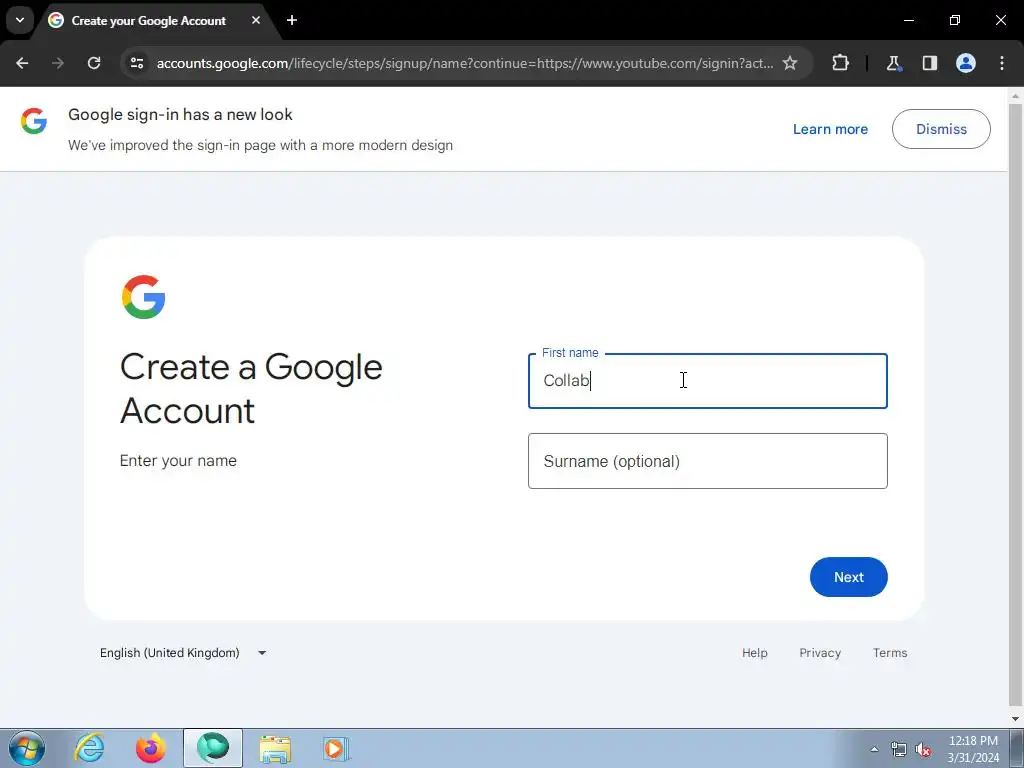Image resolution: width=1024 pixels, height=768 pixels.
Task: Open the Chrome profile avatar
Action: point(966,63)
